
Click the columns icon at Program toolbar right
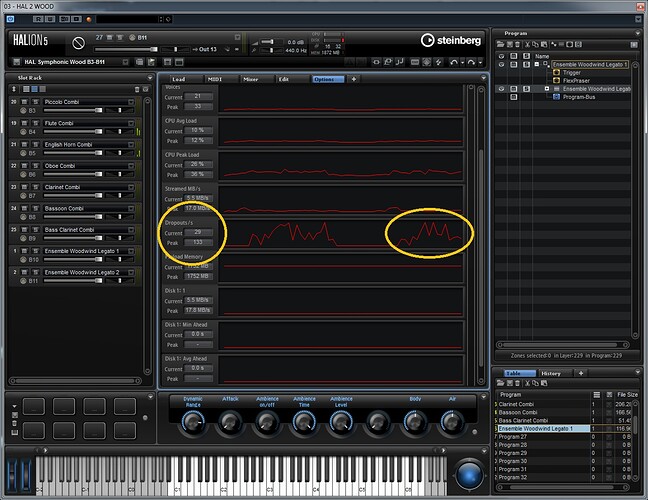point(634,44)
